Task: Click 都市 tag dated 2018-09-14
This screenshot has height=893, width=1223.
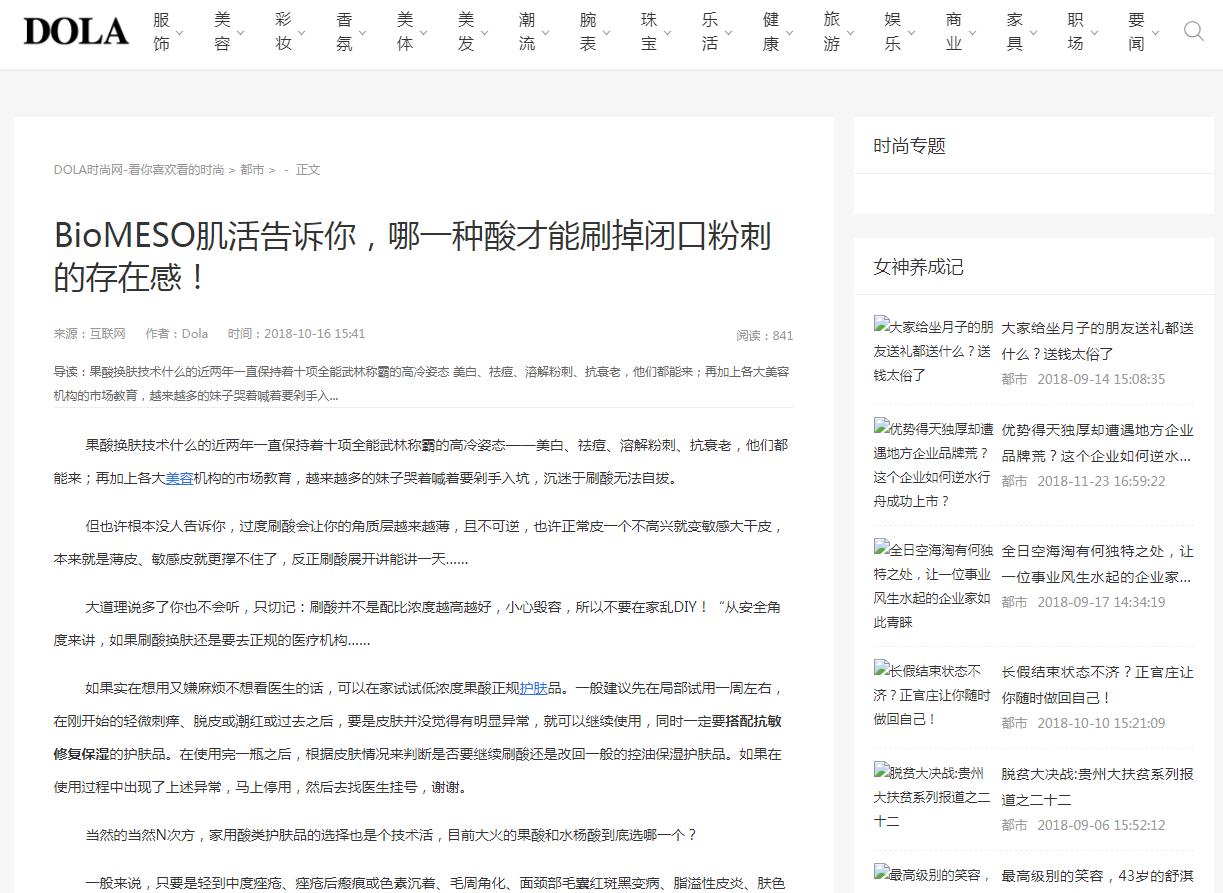Action: (x=1014, y=379)
